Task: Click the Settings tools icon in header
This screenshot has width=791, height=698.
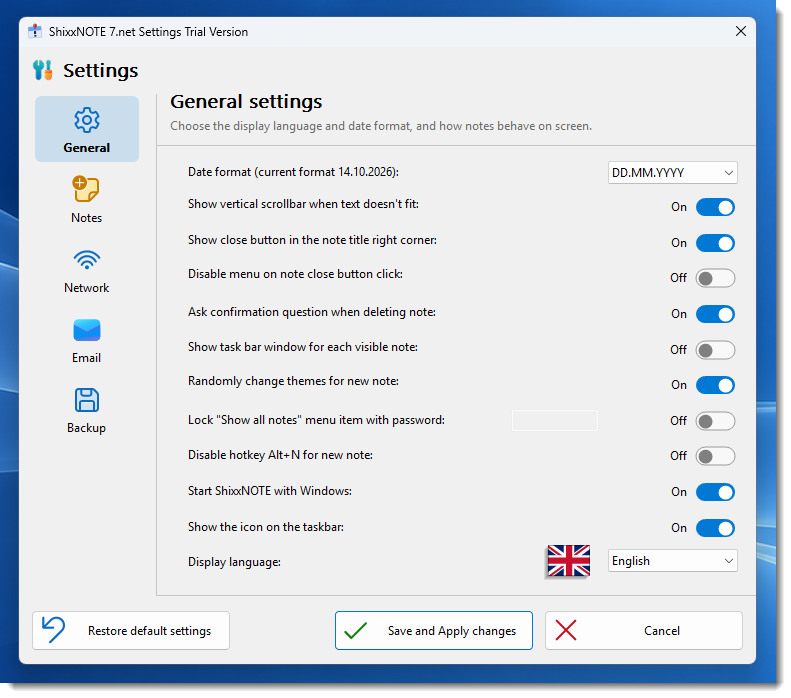Action: [43, 70]
